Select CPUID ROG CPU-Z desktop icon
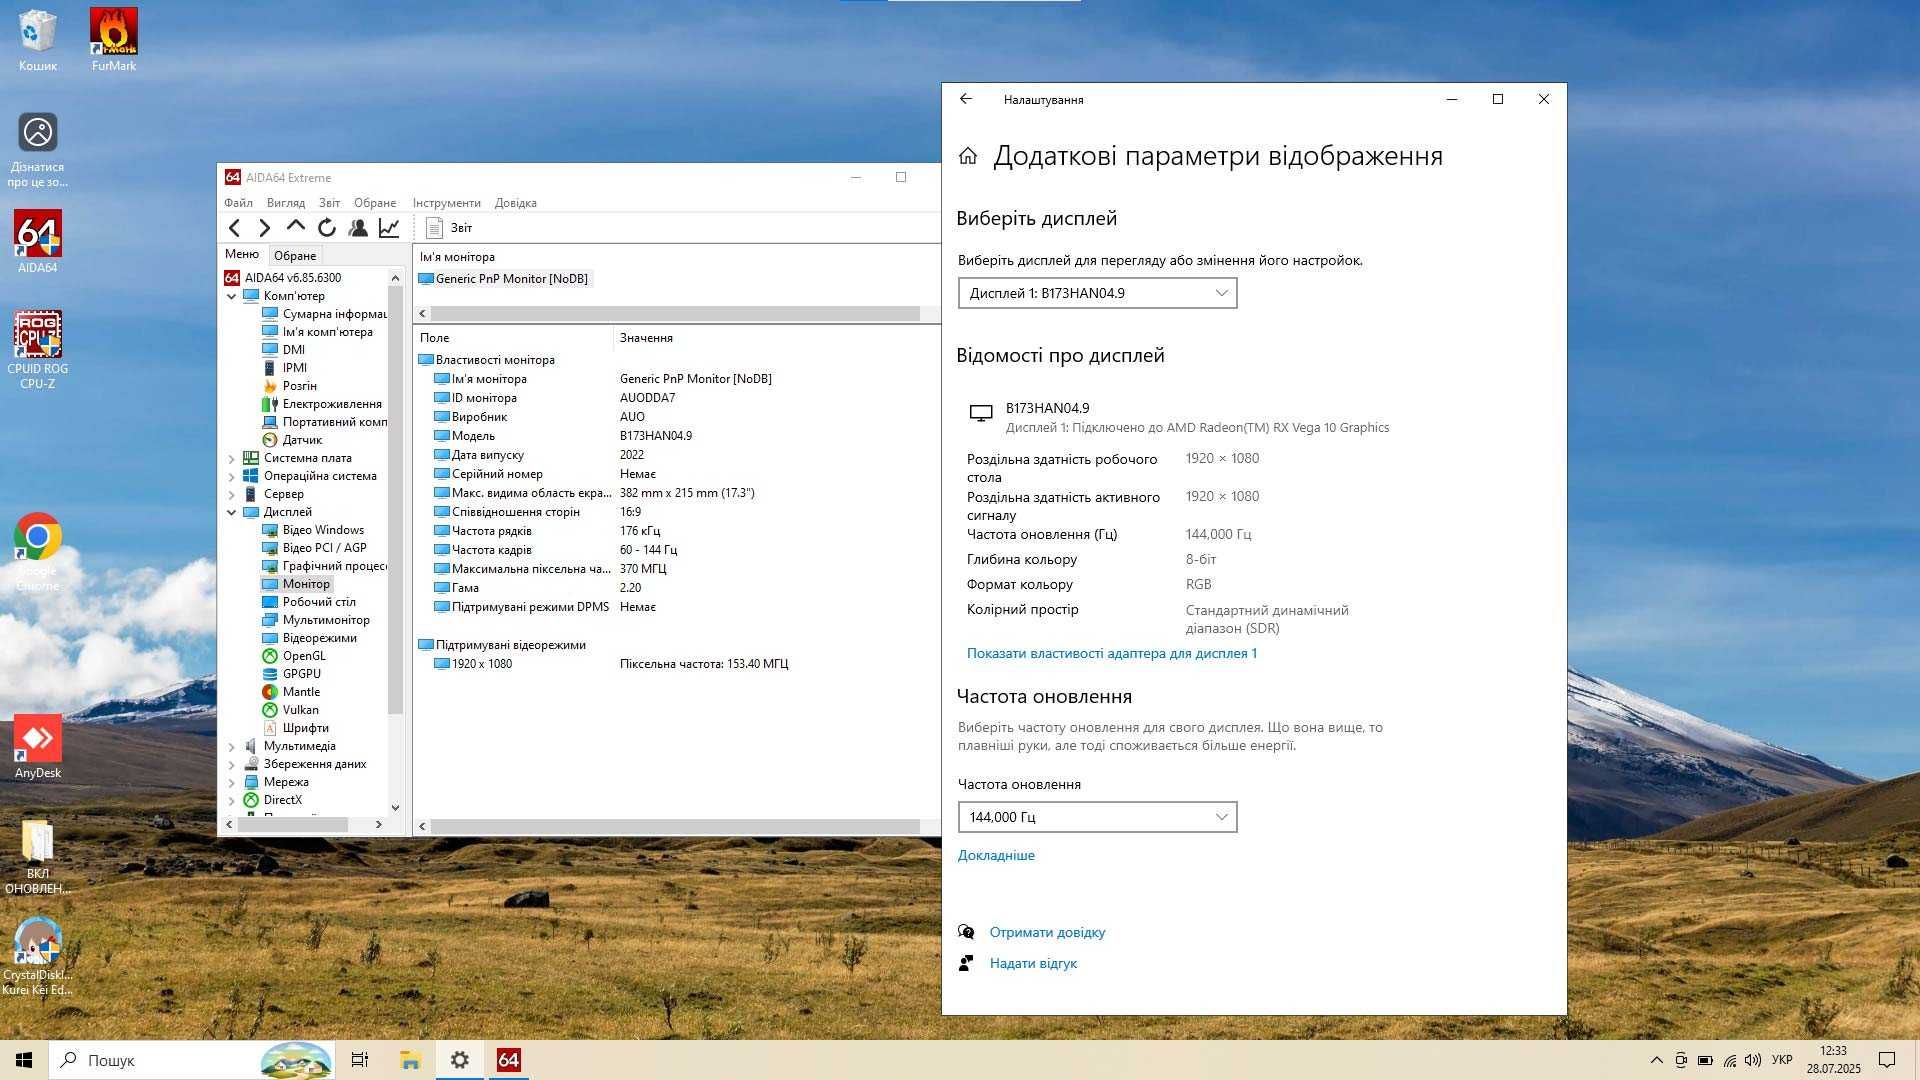 coord(38,350)
